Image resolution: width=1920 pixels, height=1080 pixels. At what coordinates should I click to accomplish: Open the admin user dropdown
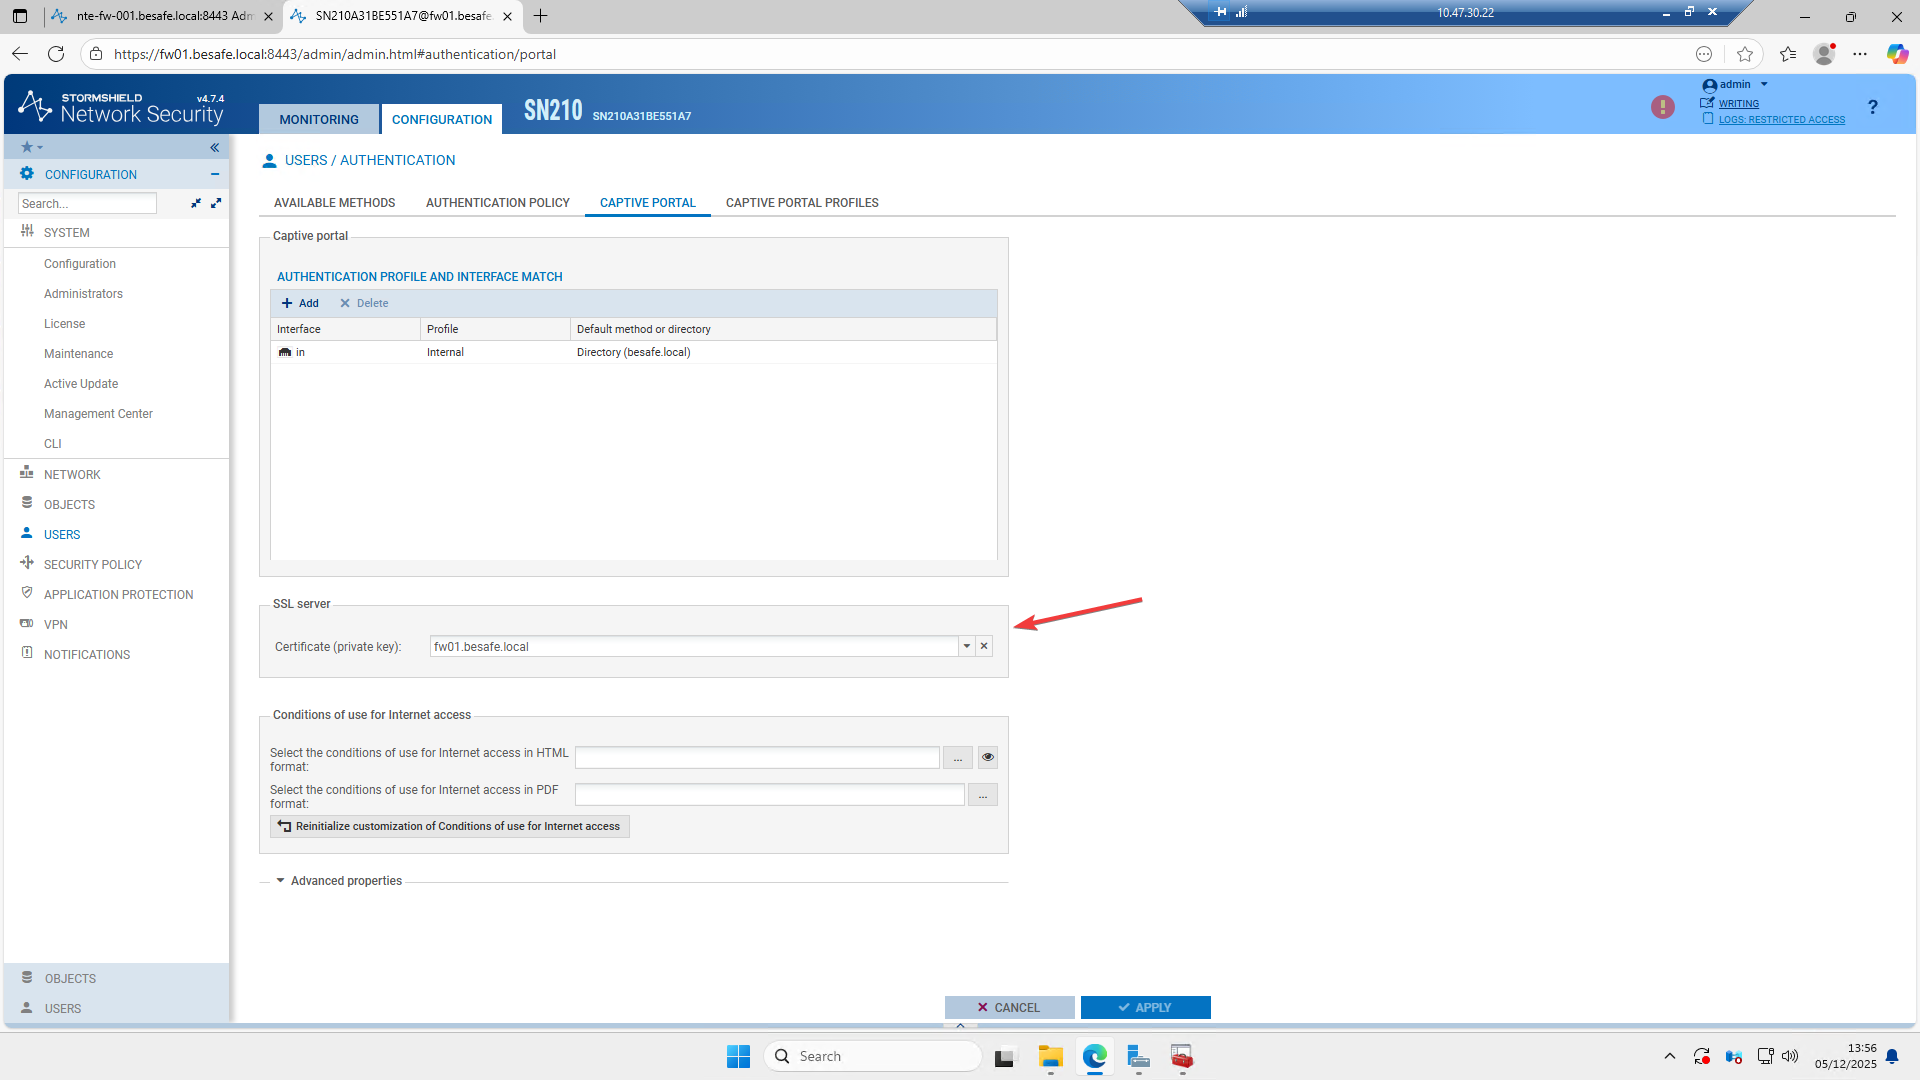tap(1736, 85)
